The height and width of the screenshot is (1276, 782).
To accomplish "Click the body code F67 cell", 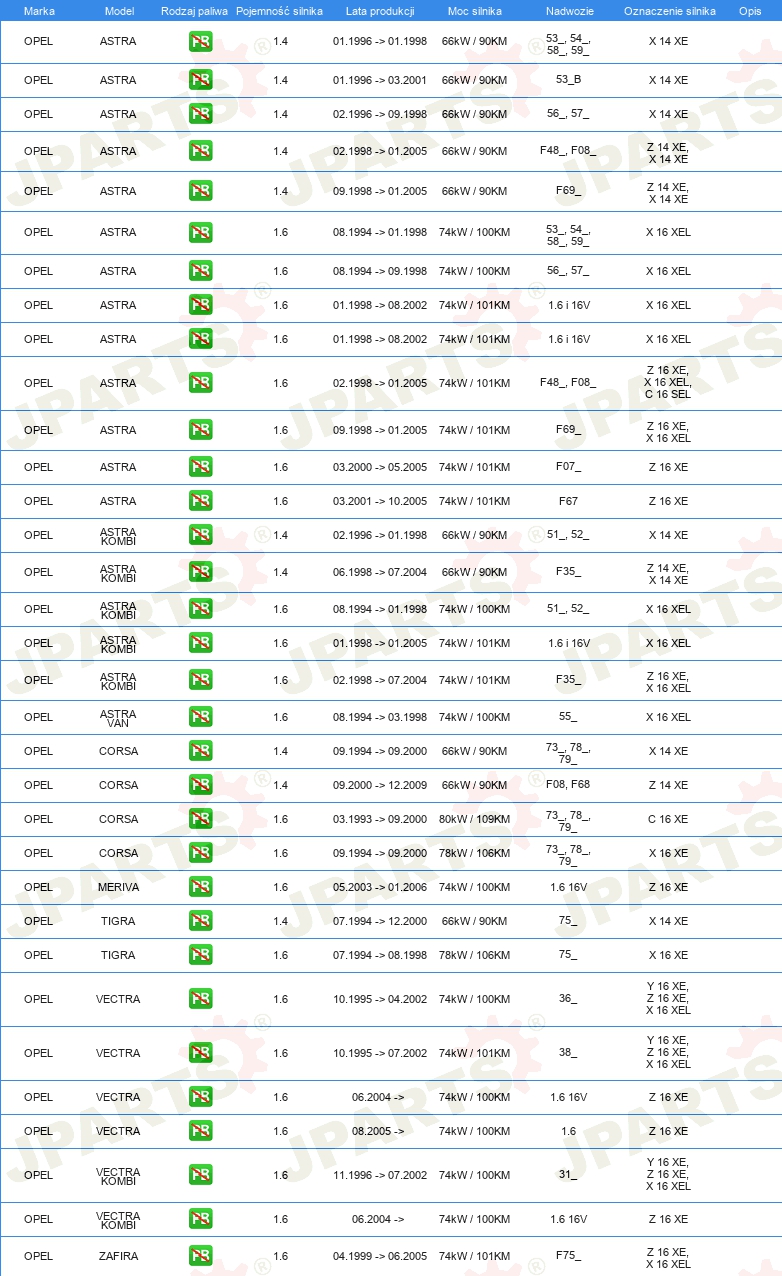I will tap(568, 501).
